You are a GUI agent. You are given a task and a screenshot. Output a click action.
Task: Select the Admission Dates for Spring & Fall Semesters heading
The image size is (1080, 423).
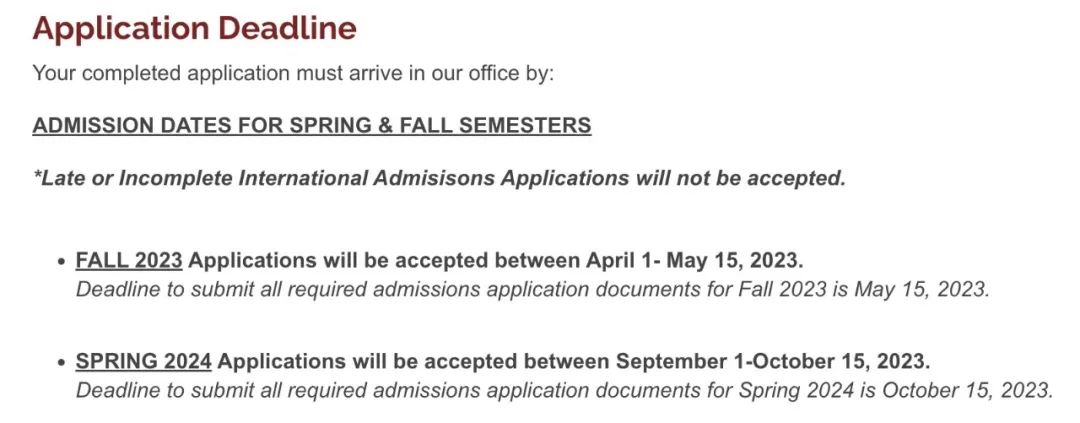tap(312, 125)
